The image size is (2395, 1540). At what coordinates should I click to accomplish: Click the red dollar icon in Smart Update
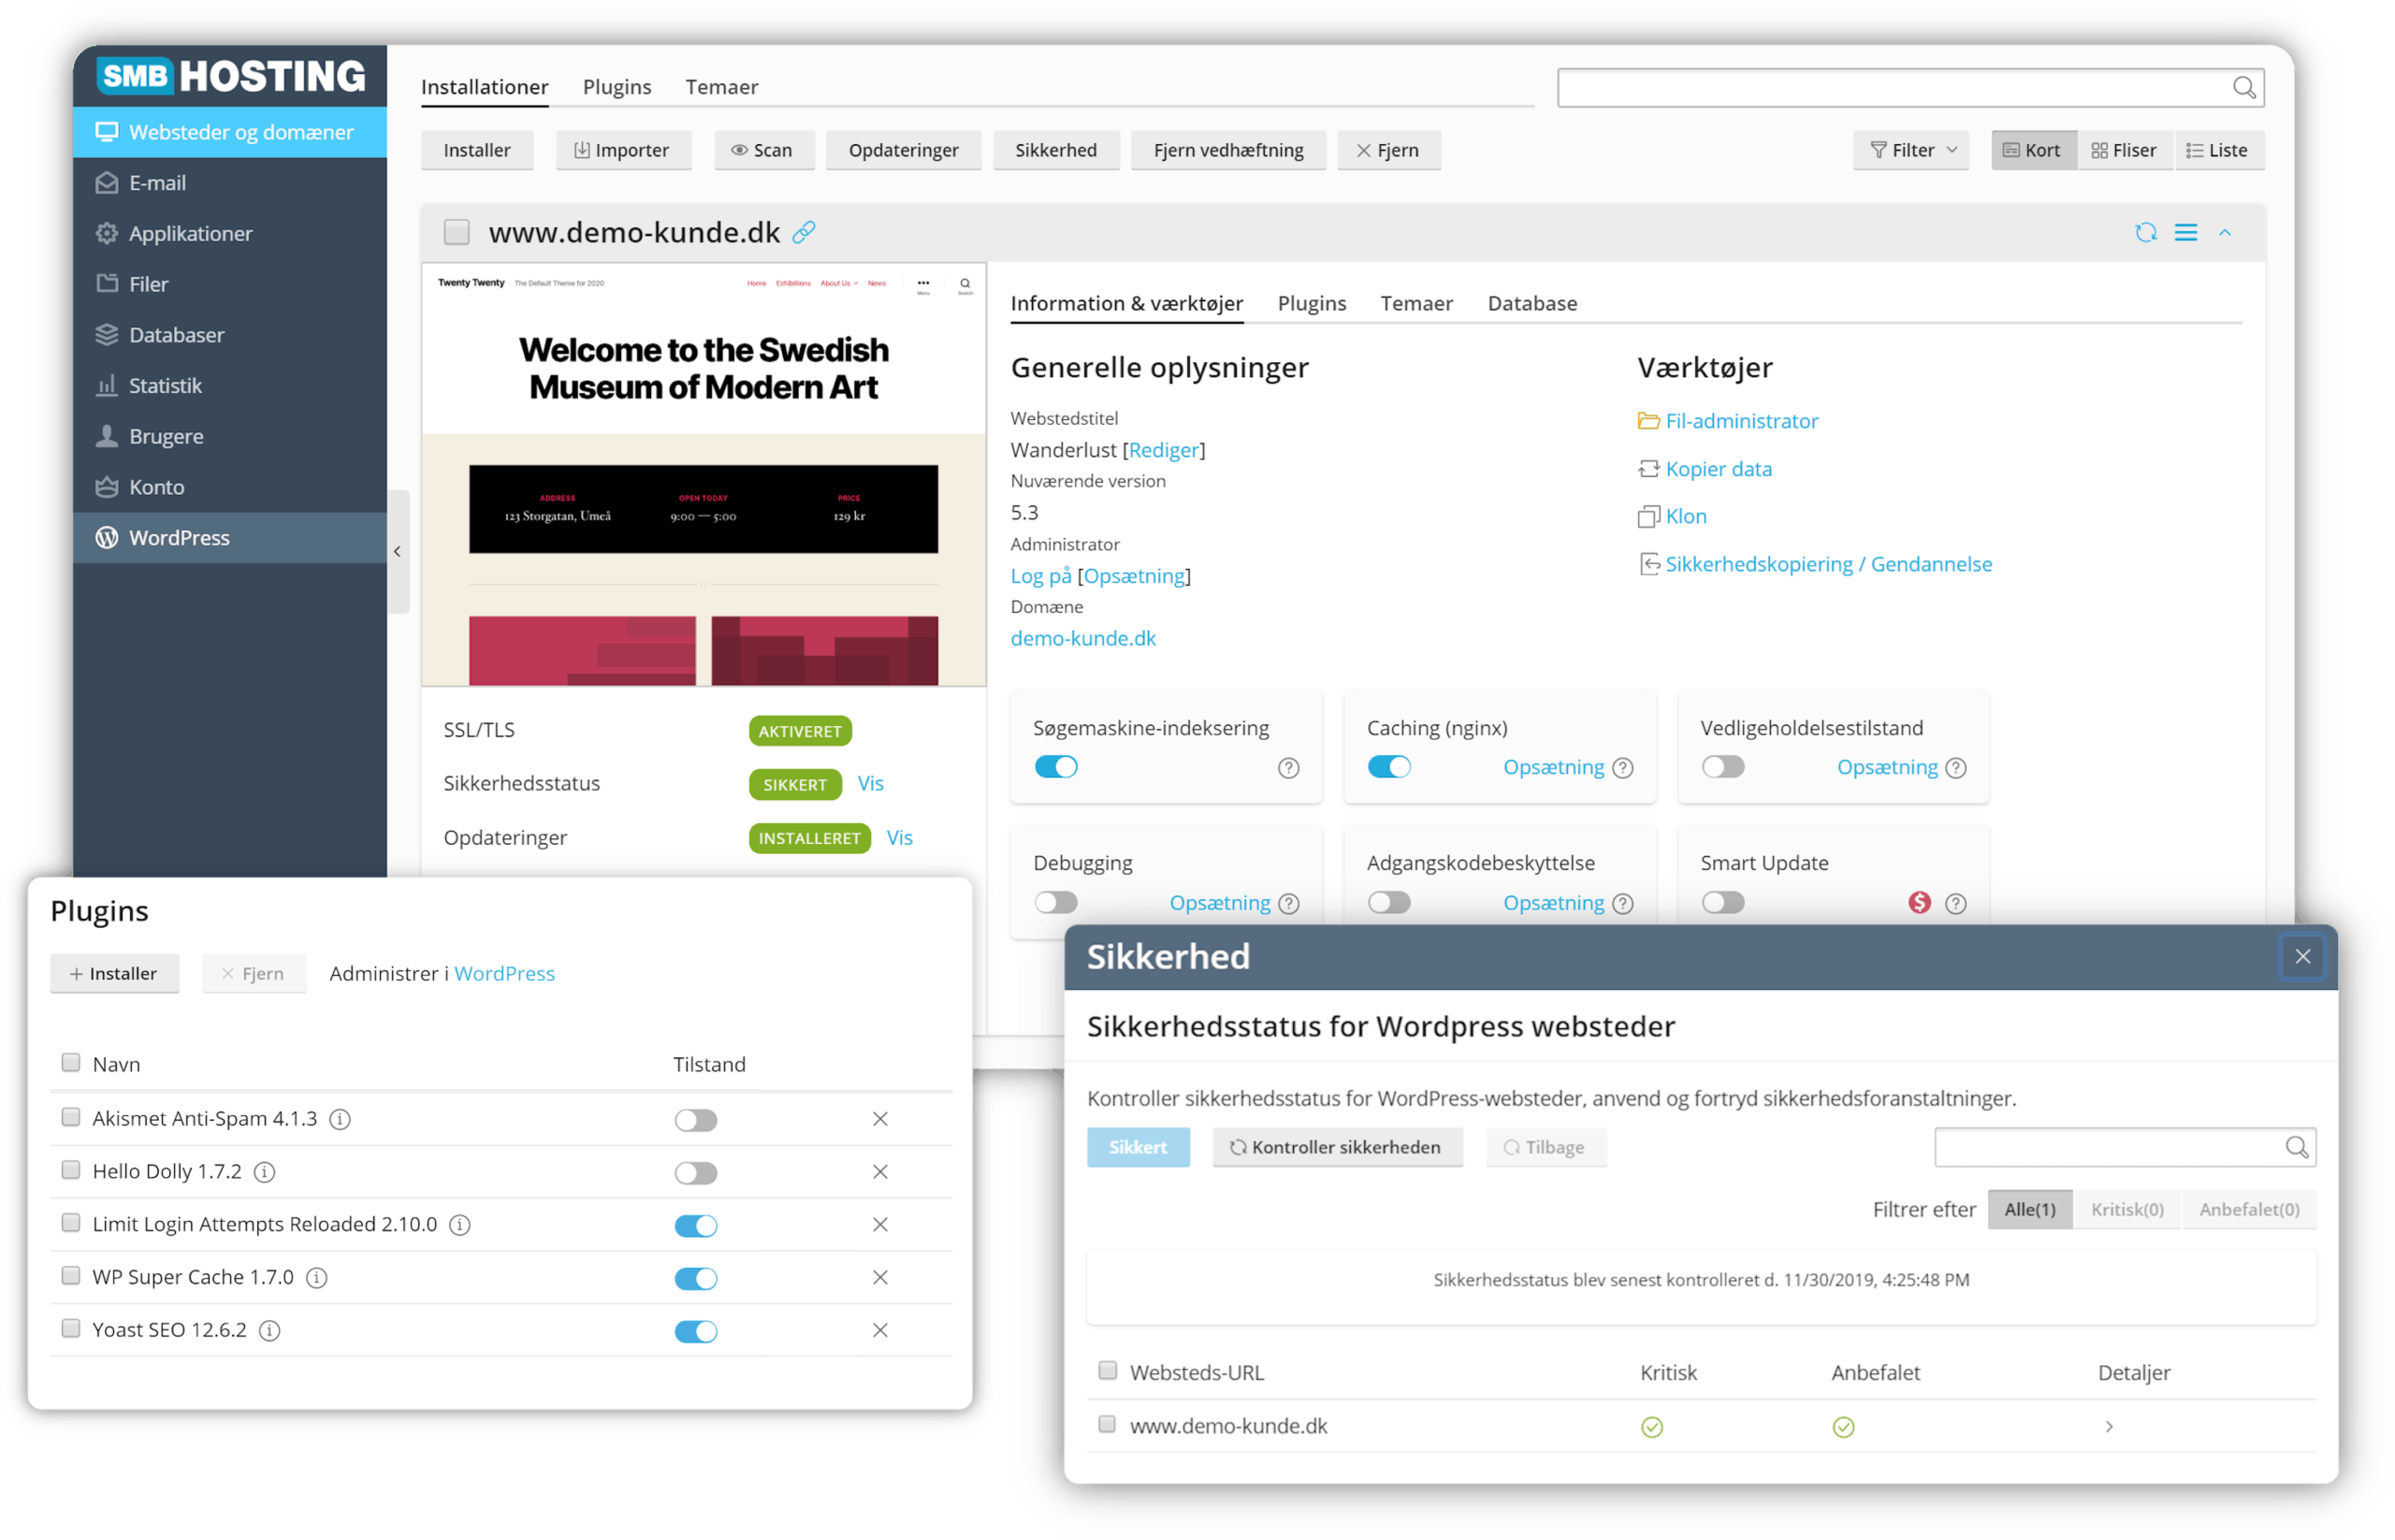(x=1918, y=903)
